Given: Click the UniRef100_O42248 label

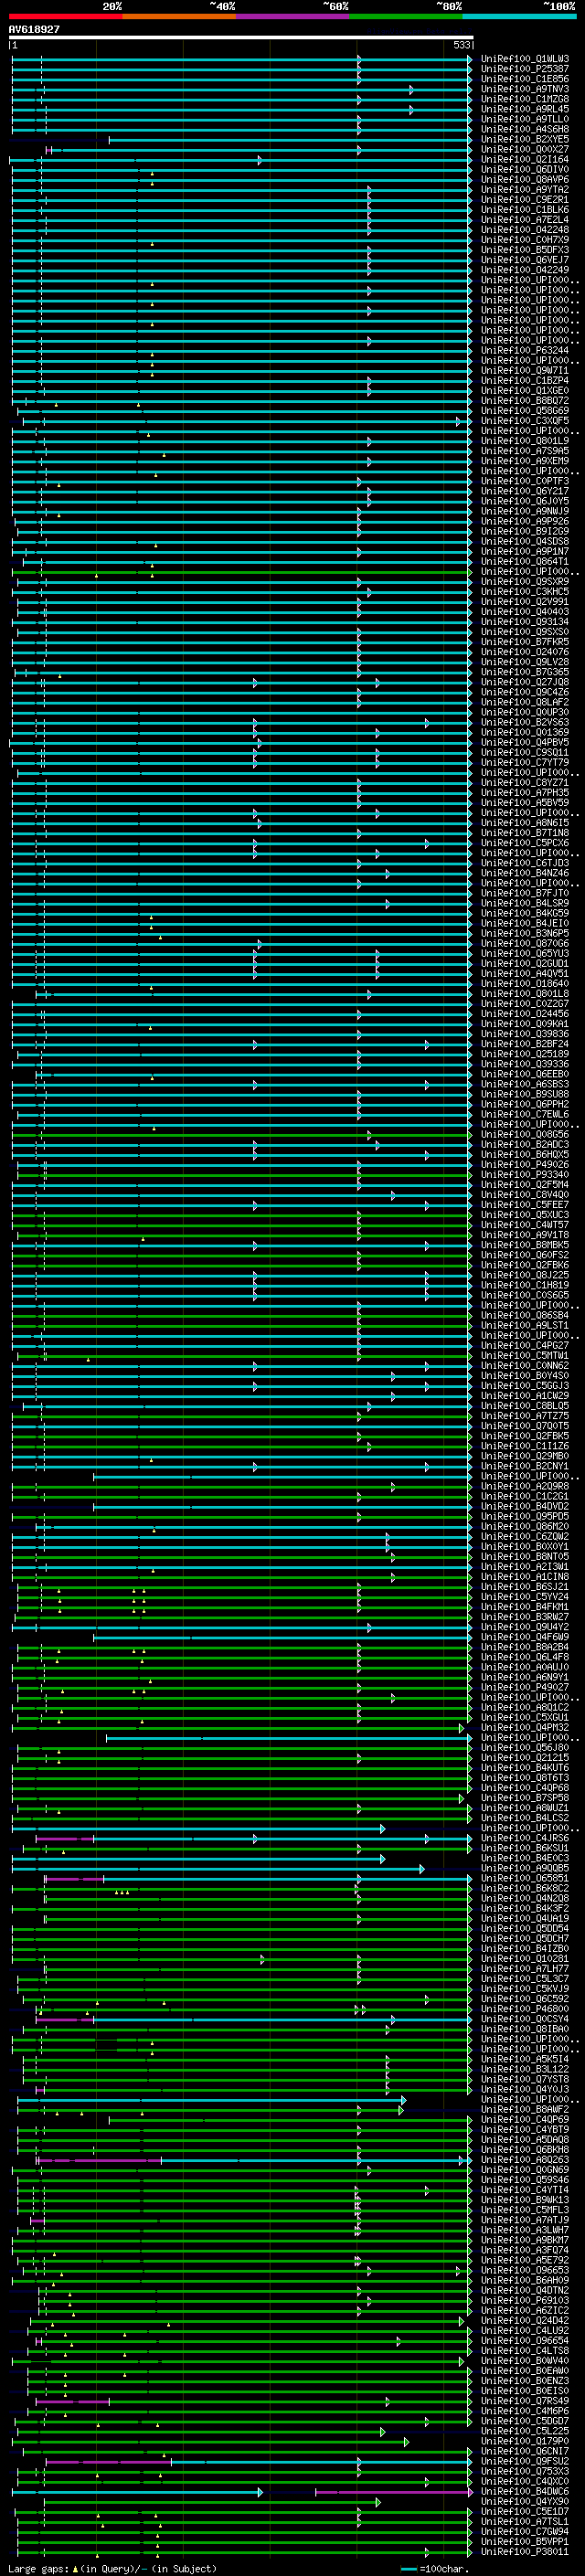Looking at the screenshot, I should 525,230.
